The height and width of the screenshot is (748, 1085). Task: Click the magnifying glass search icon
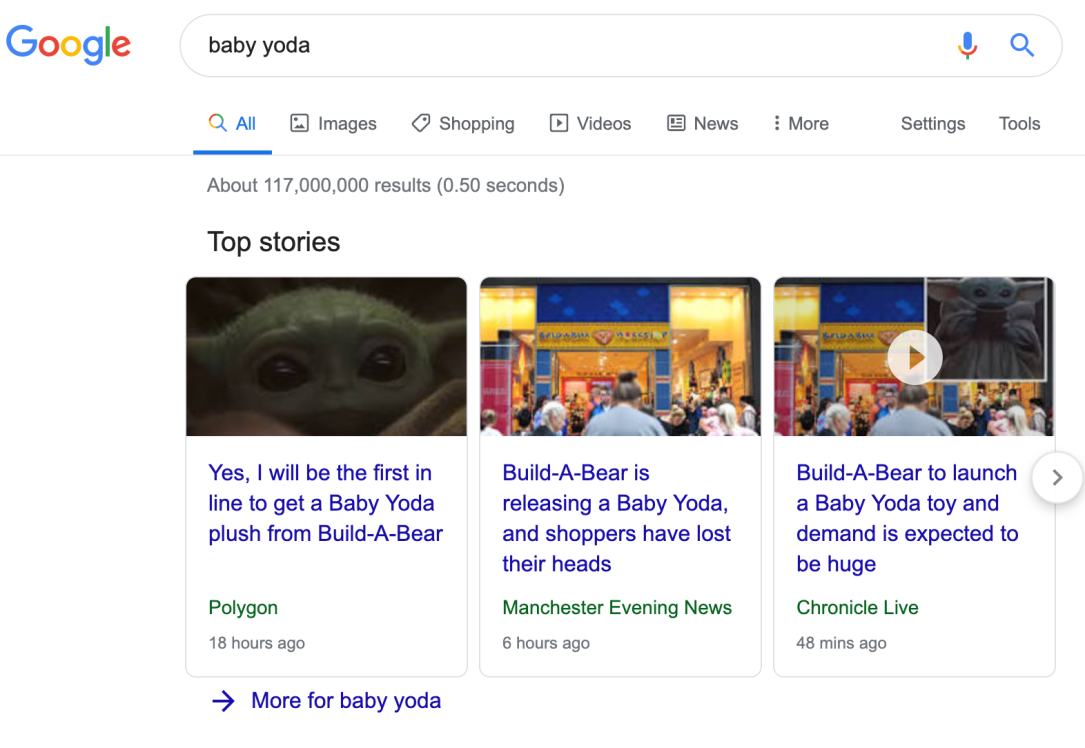point(1022,45)
